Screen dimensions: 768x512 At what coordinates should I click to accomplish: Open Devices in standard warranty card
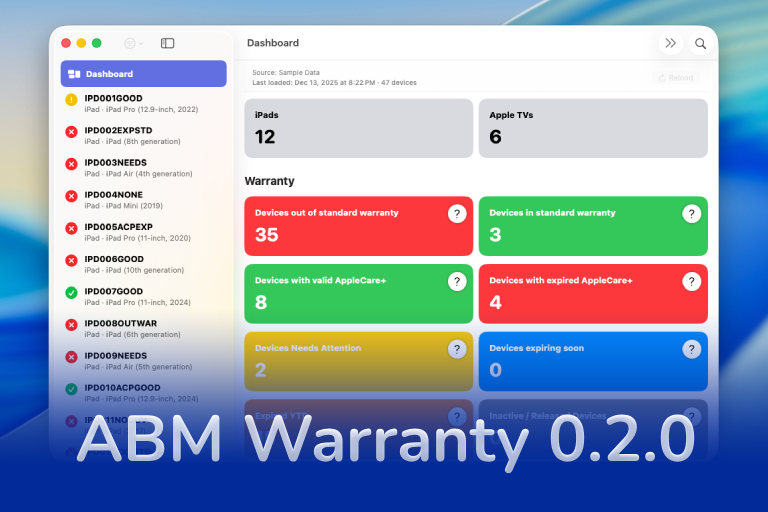593,226
